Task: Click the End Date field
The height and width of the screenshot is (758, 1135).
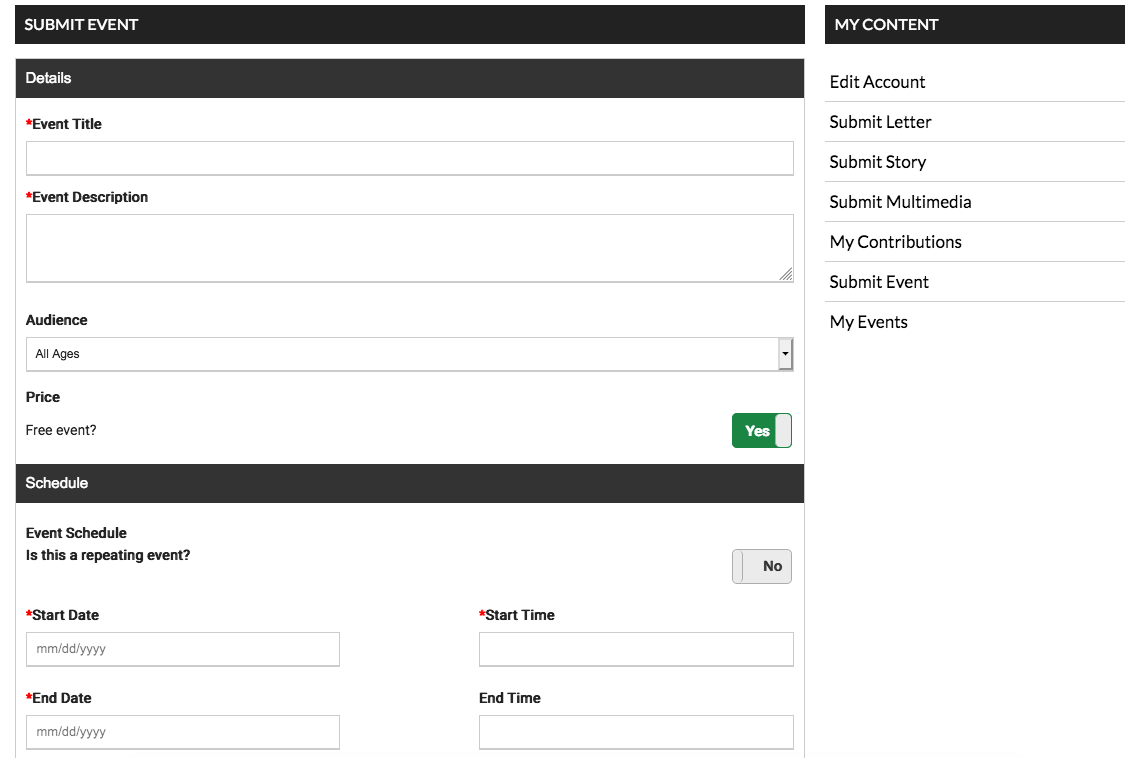Action: [x=182, y=732]
